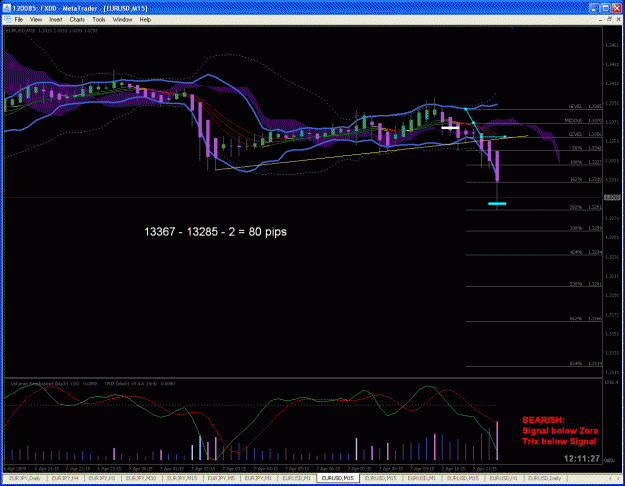Screen dimensions: 625x486
Task: Click the current price label on the price axis
Action: click(612, 197)
